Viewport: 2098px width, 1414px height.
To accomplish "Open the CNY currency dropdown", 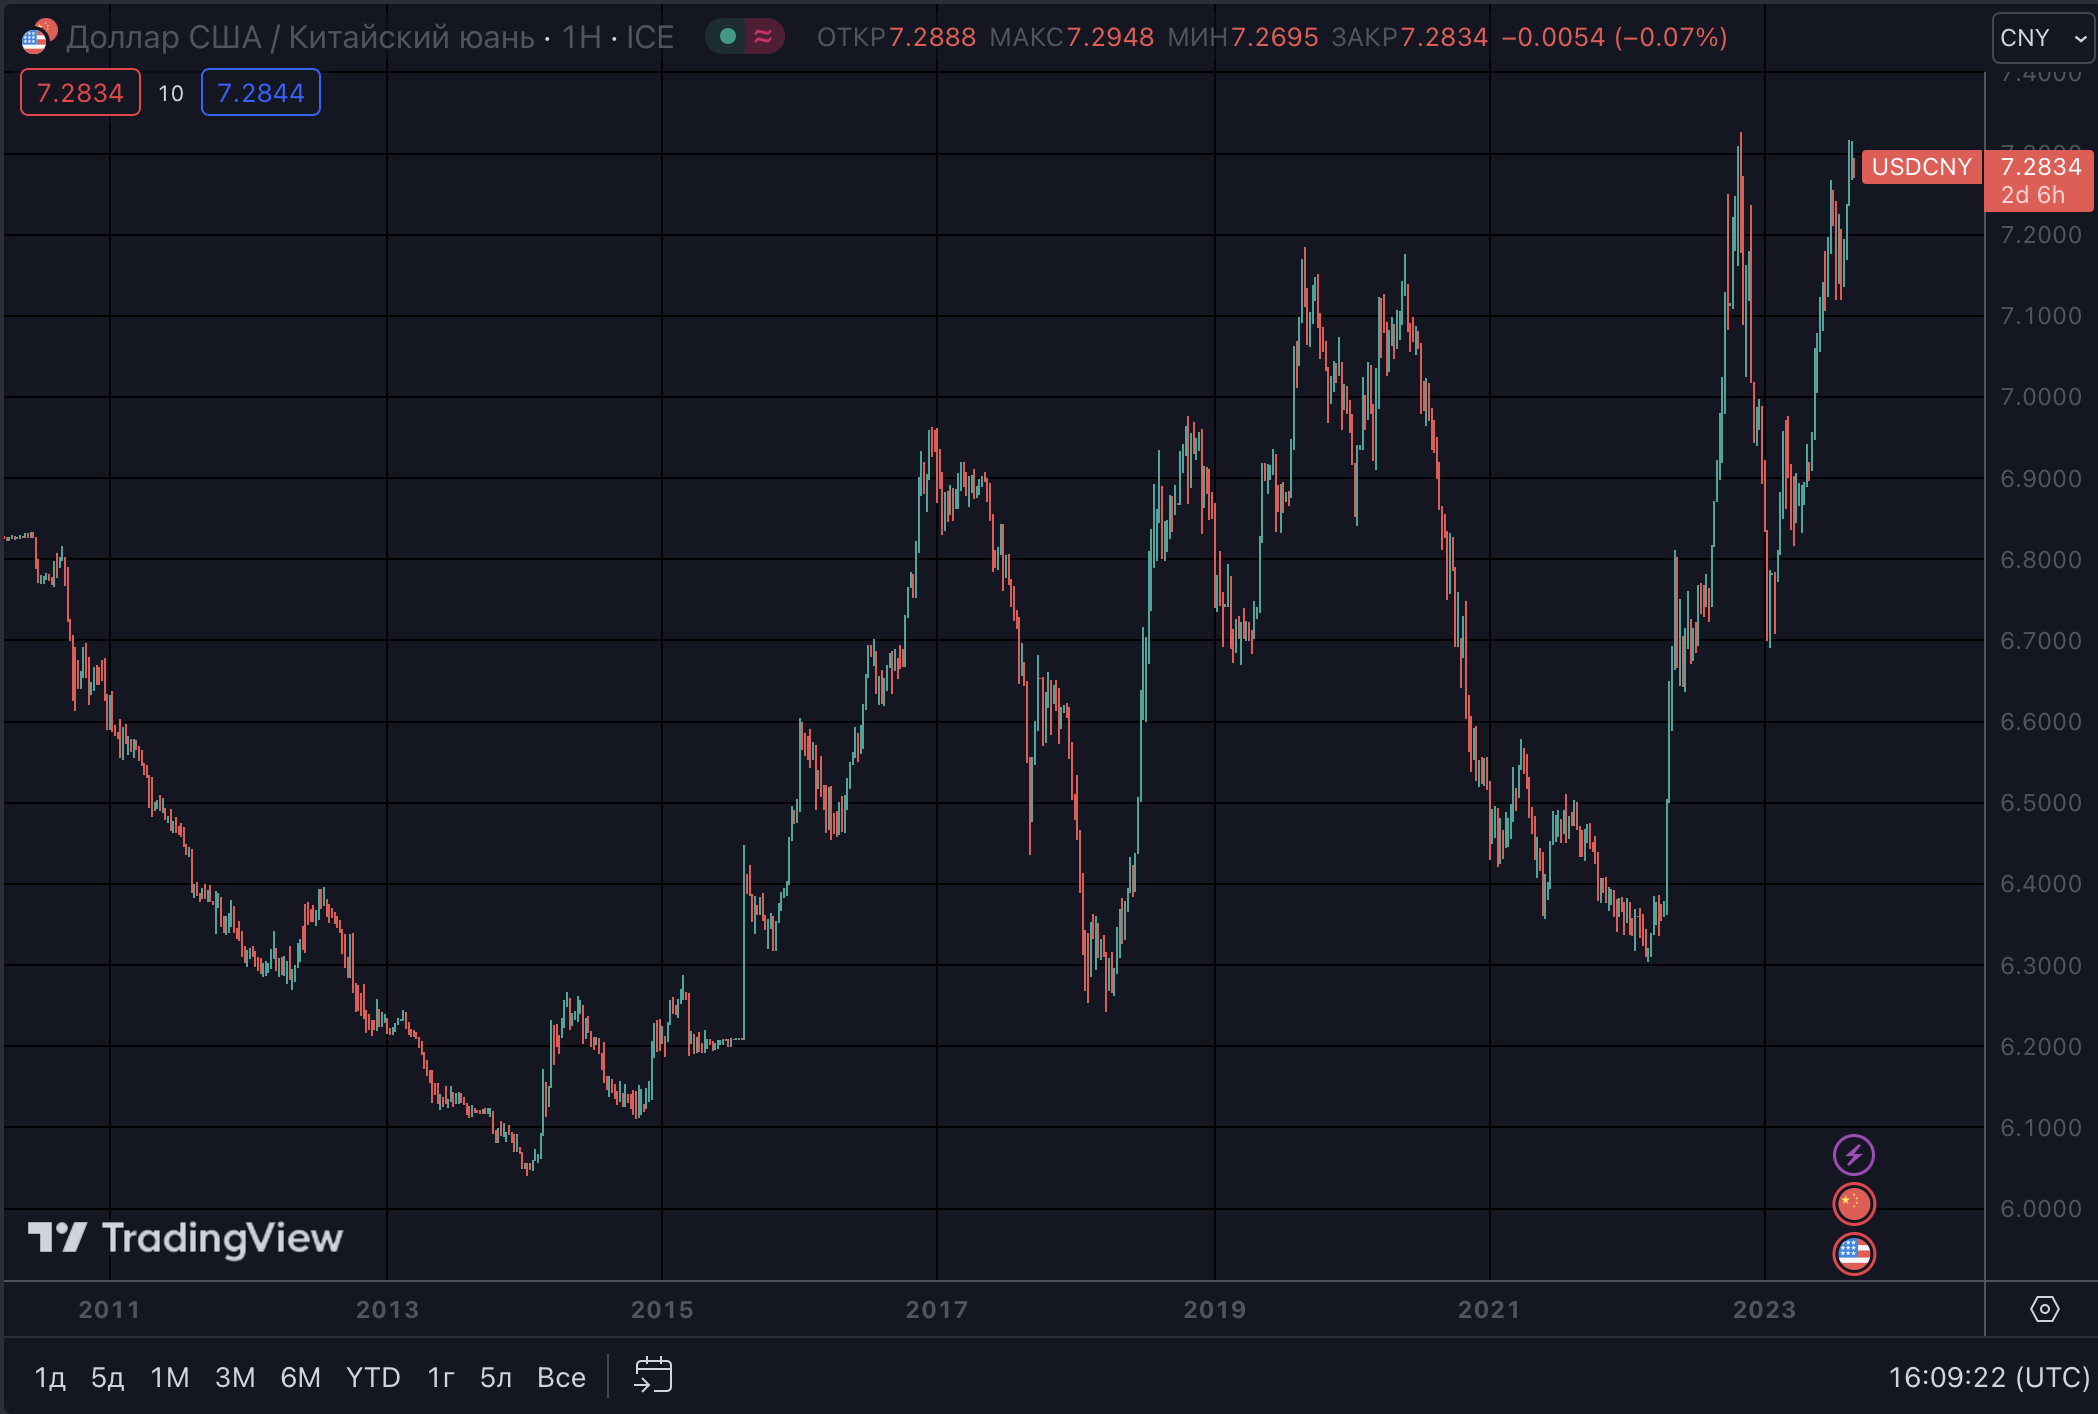I will tap(2042, 38).
